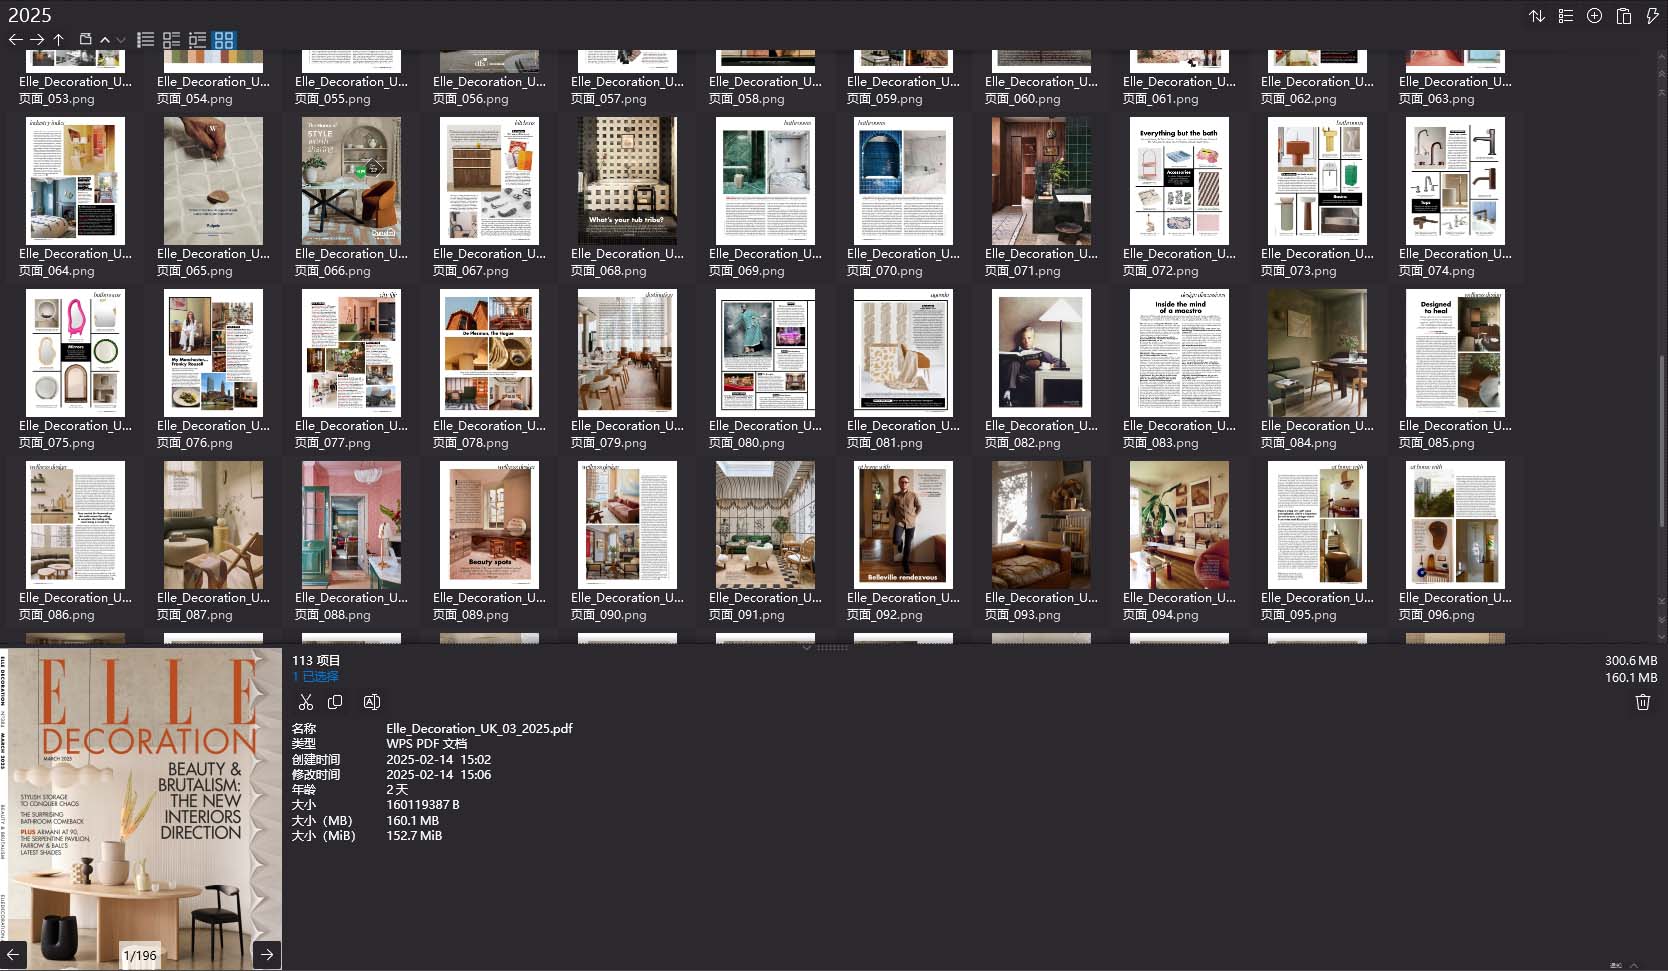Open quick actions via the lightning icon
This screenshot has height=971, width=1668.
pyautogui.click(x=1652, y=16)
